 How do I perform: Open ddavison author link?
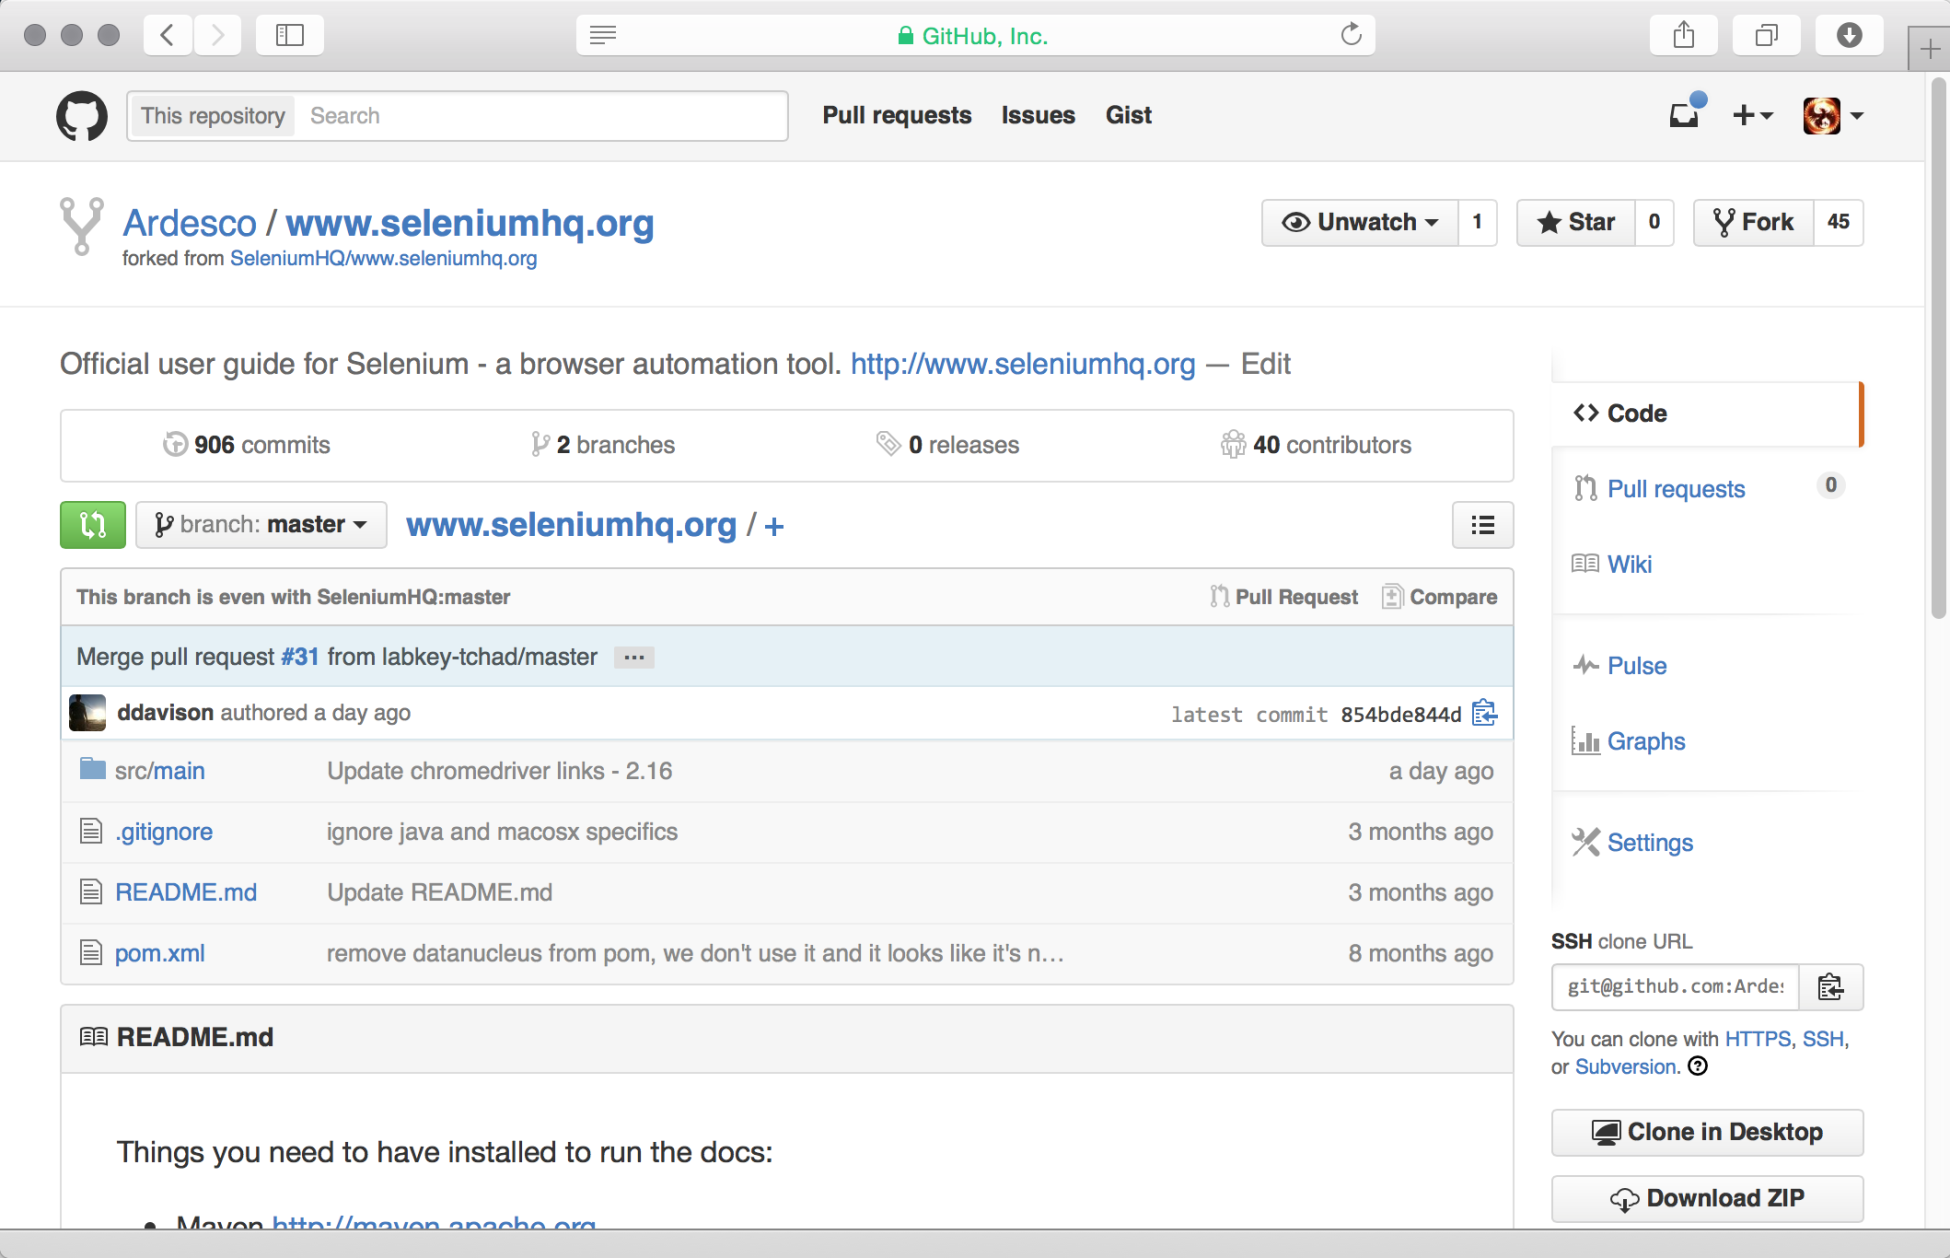(x=165, y=713)
